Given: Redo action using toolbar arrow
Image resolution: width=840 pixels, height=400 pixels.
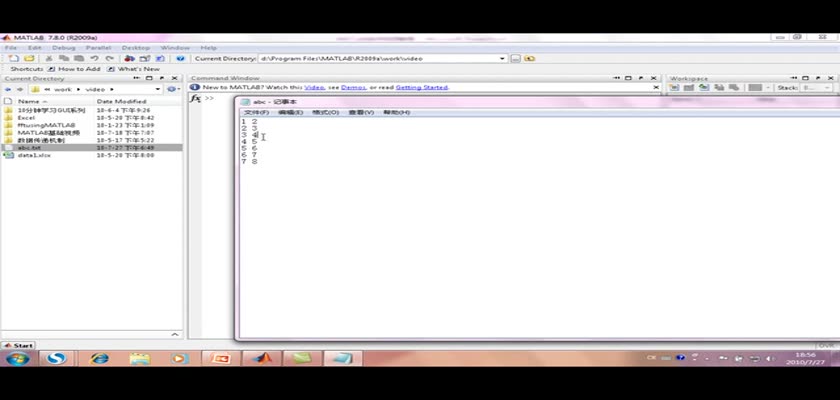Looking at the screenshot, I should 109,58.
